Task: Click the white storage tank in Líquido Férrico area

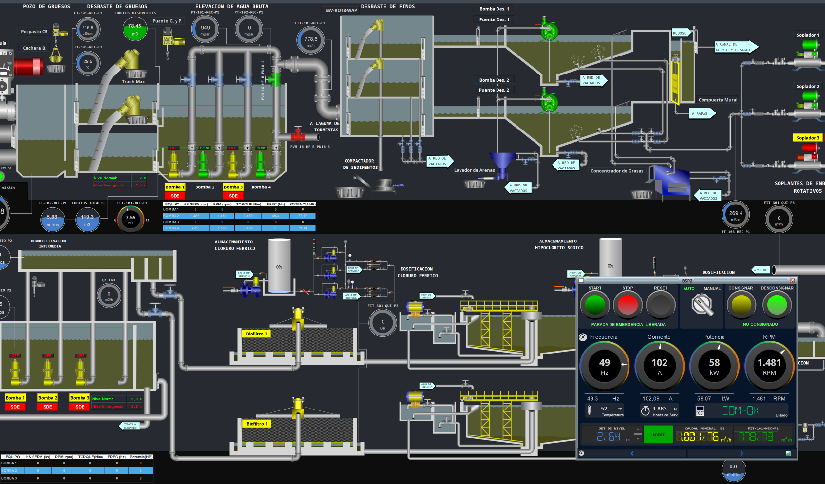Action: (x=279, y=266)
